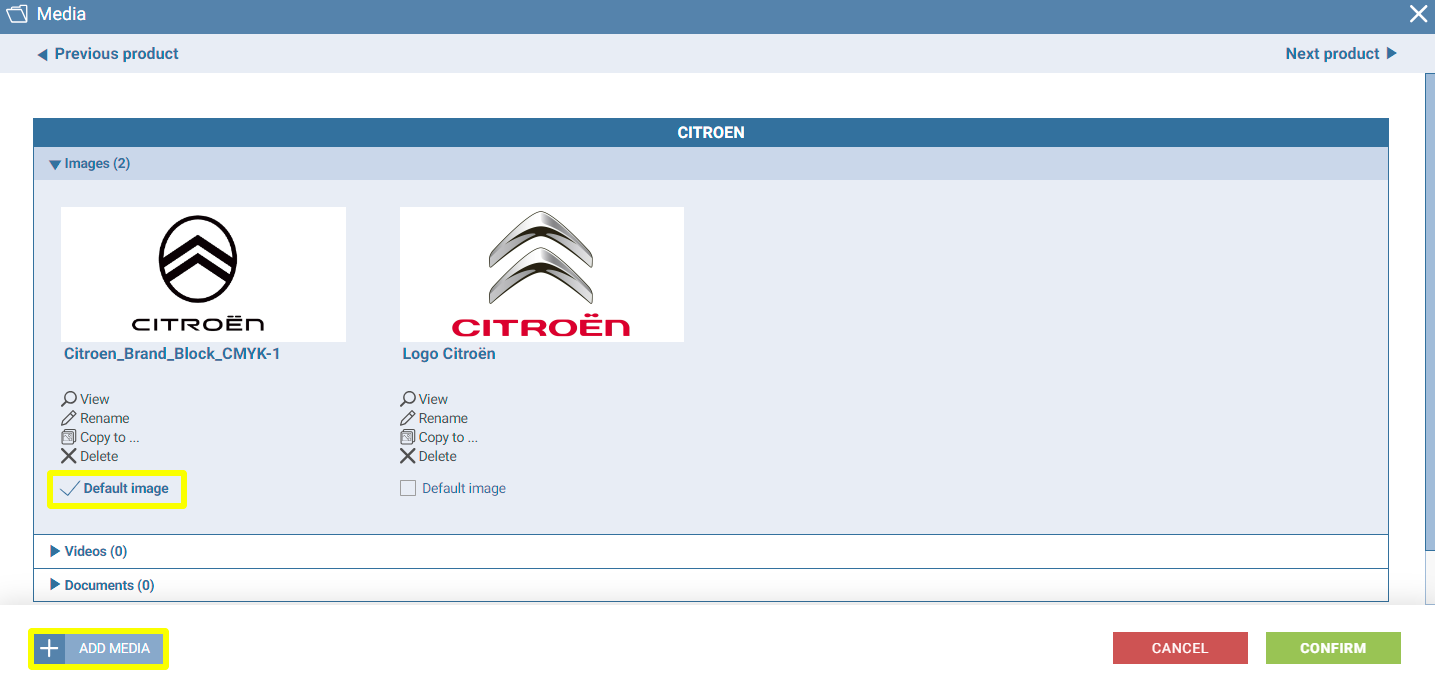This screenshot has width=1435, height=691.
Task: Click the Citroen_Brand_Block_CMYK-1 file name
Action: (x=172, y=354)
